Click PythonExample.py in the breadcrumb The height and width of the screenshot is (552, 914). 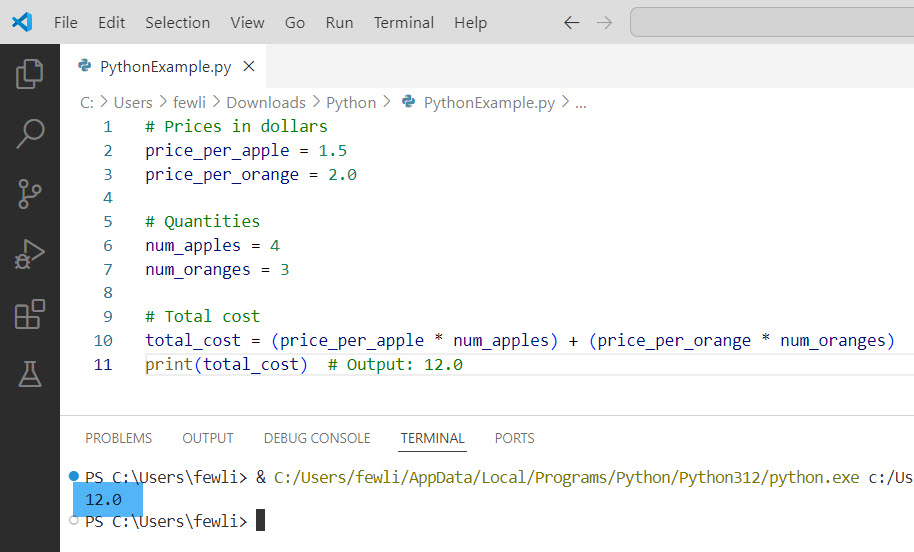490,103
